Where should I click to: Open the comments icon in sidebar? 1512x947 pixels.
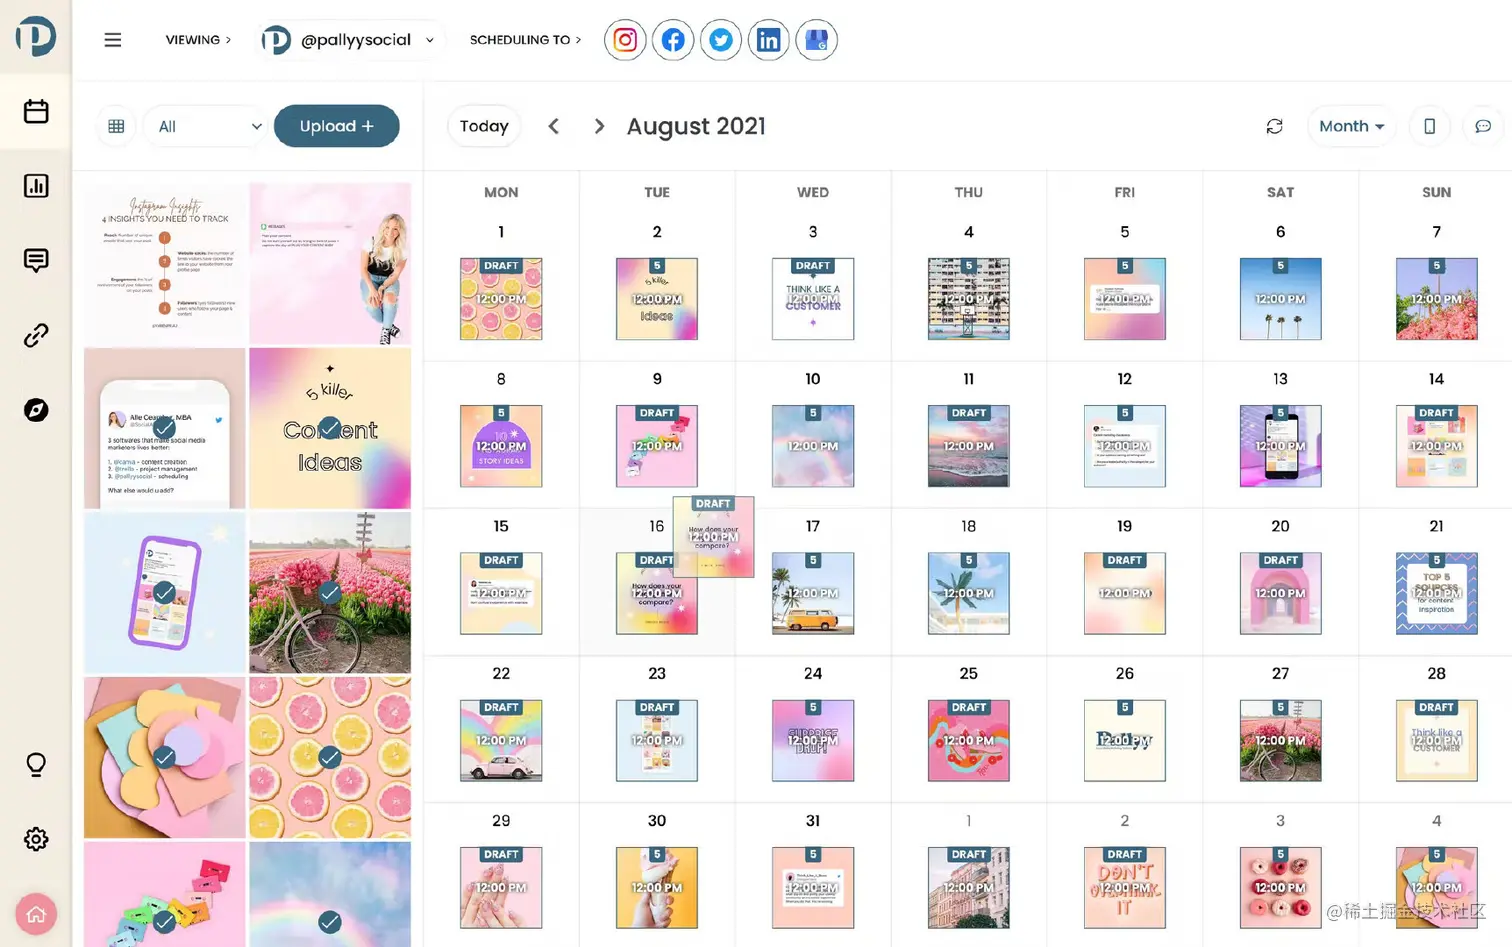pos(36,261)
